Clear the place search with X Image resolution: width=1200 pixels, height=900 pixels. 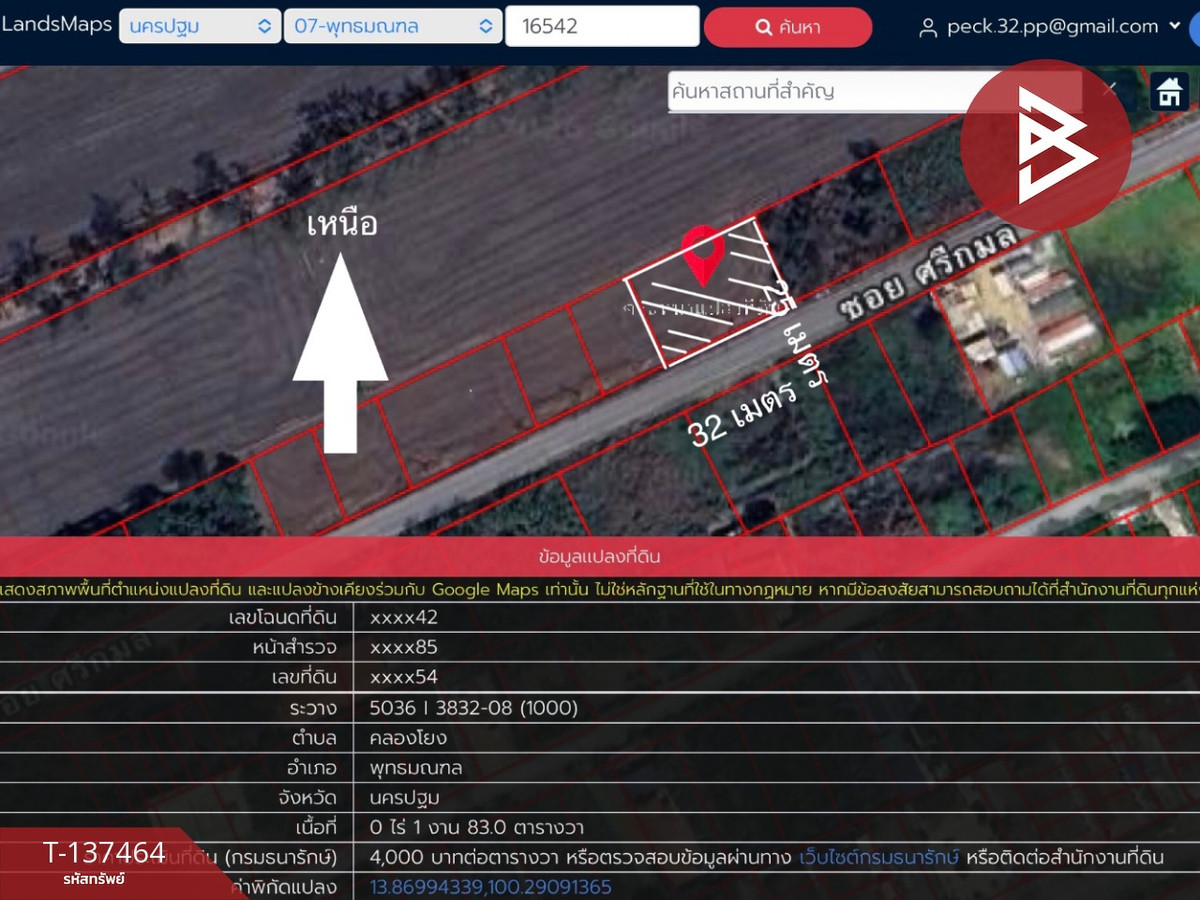click(1109, 89)
